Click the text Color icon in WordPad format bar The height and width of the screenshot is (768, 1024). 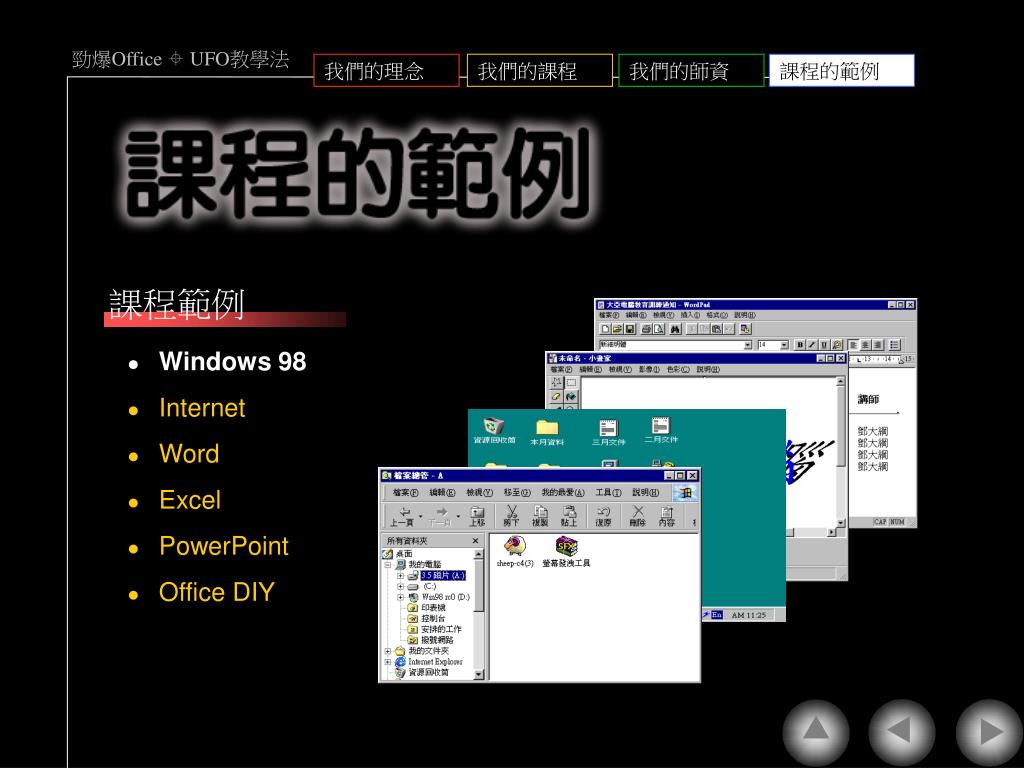(x=837, y=345)
